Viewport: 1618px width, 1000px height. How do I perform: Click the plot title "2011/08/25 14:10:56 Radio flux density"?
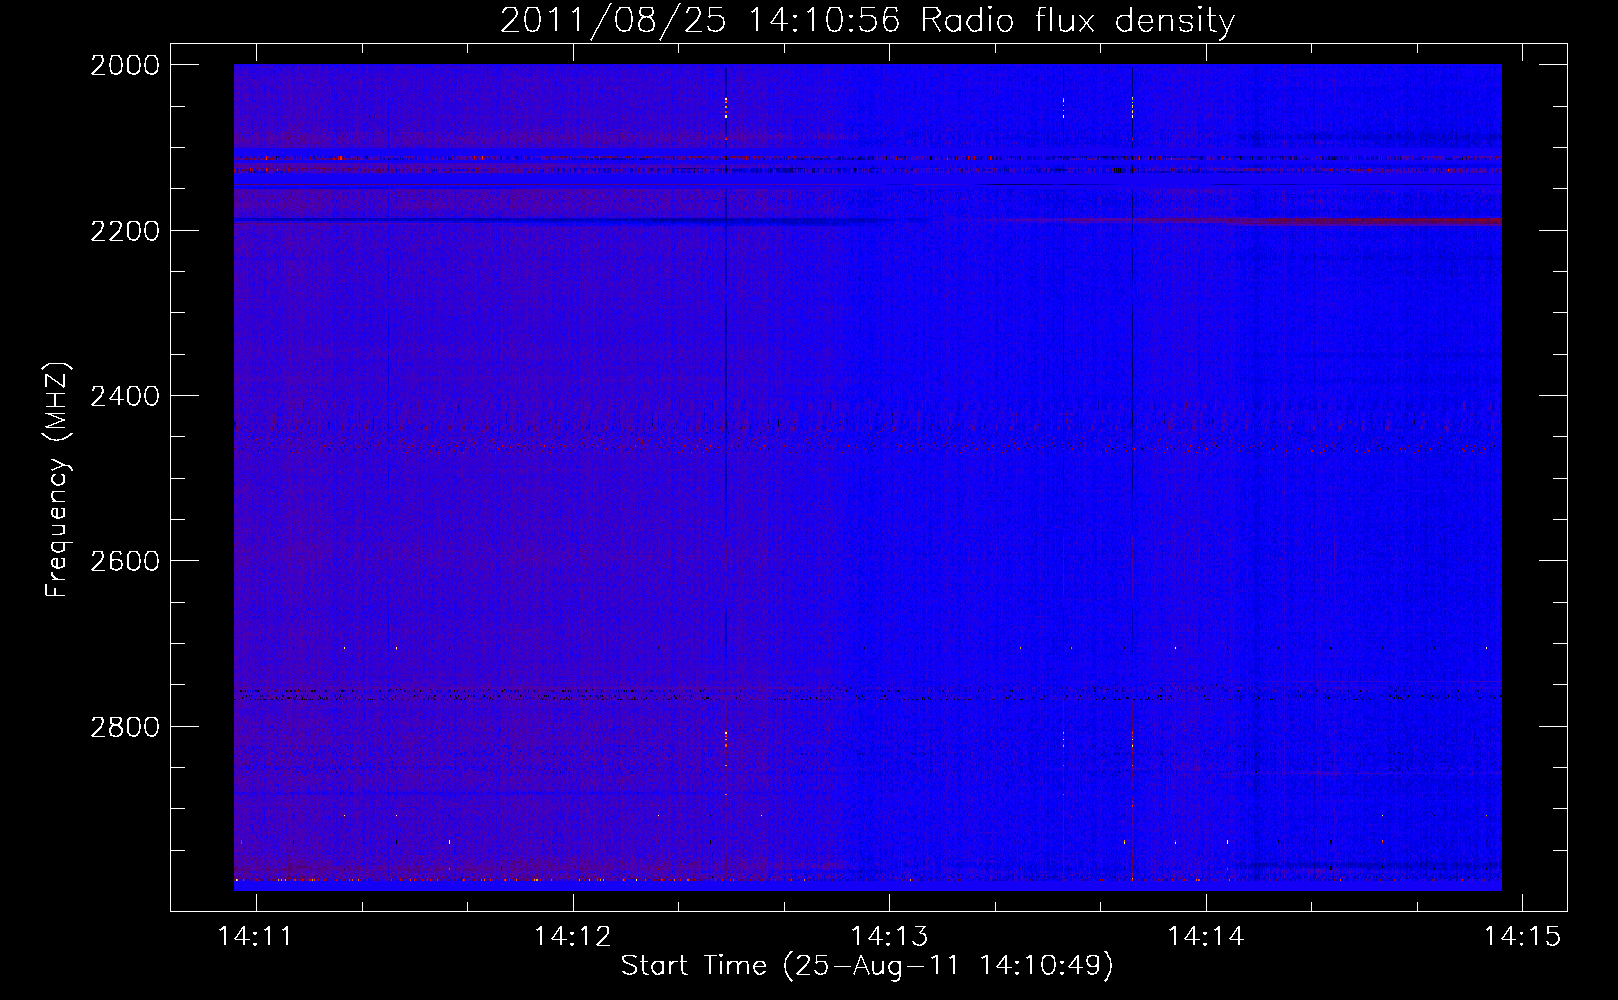[867, 20]
